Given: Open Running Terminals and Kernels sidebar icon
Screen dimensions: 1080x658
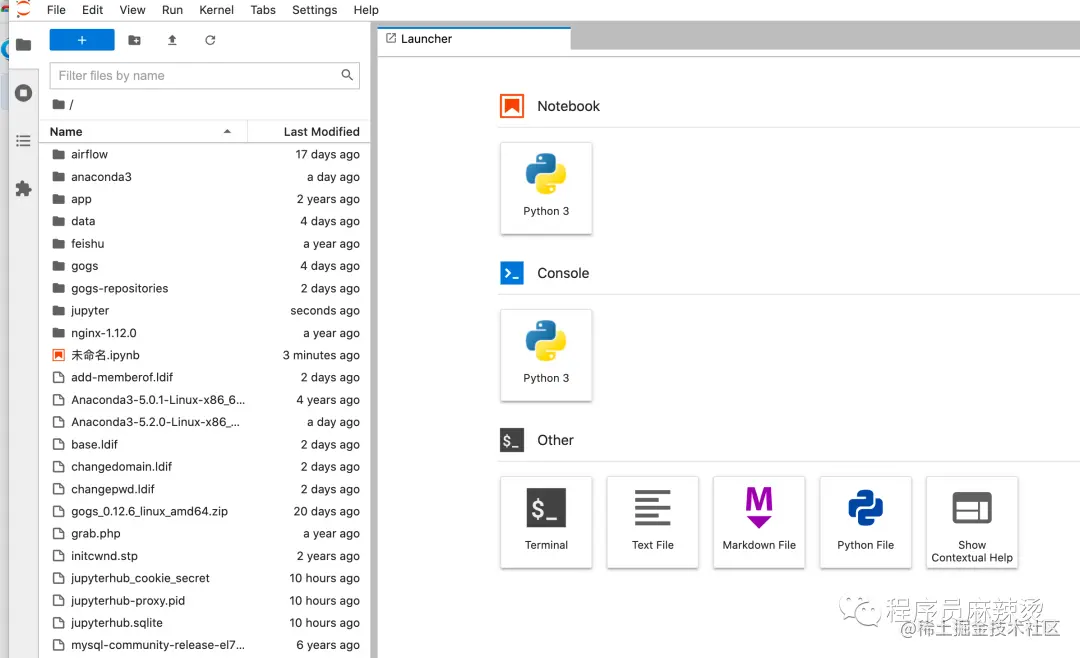Looking at the screenshot, I should pyautogui.click(x=23, y=93).
